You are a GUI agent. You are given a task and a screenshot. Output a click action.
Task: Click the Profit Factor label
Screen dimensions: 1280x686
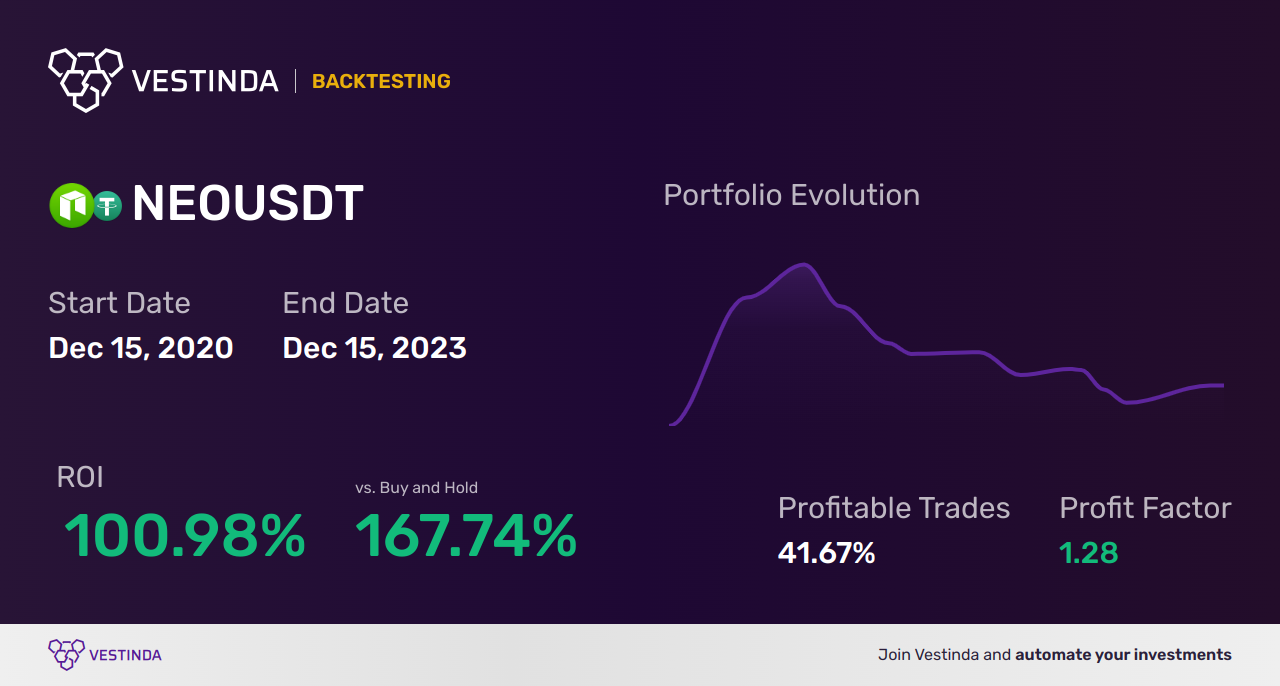(x=1145, y=508)
